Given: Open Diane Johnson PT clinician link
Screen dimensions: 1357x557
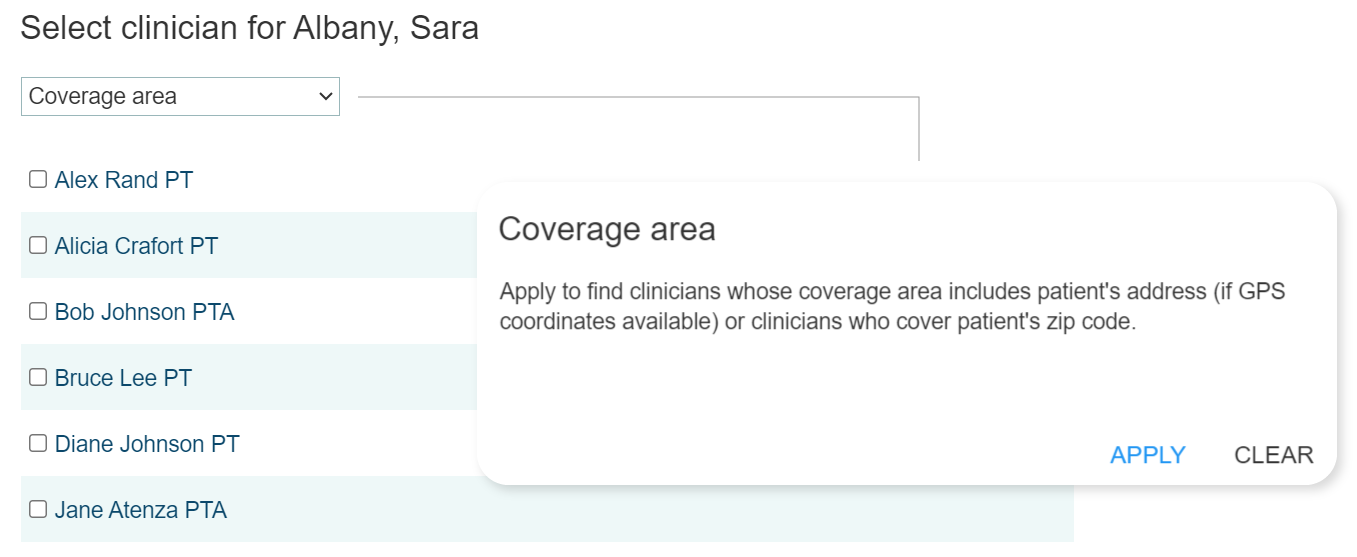Looking at the screenshot, I should pos(147,445).
